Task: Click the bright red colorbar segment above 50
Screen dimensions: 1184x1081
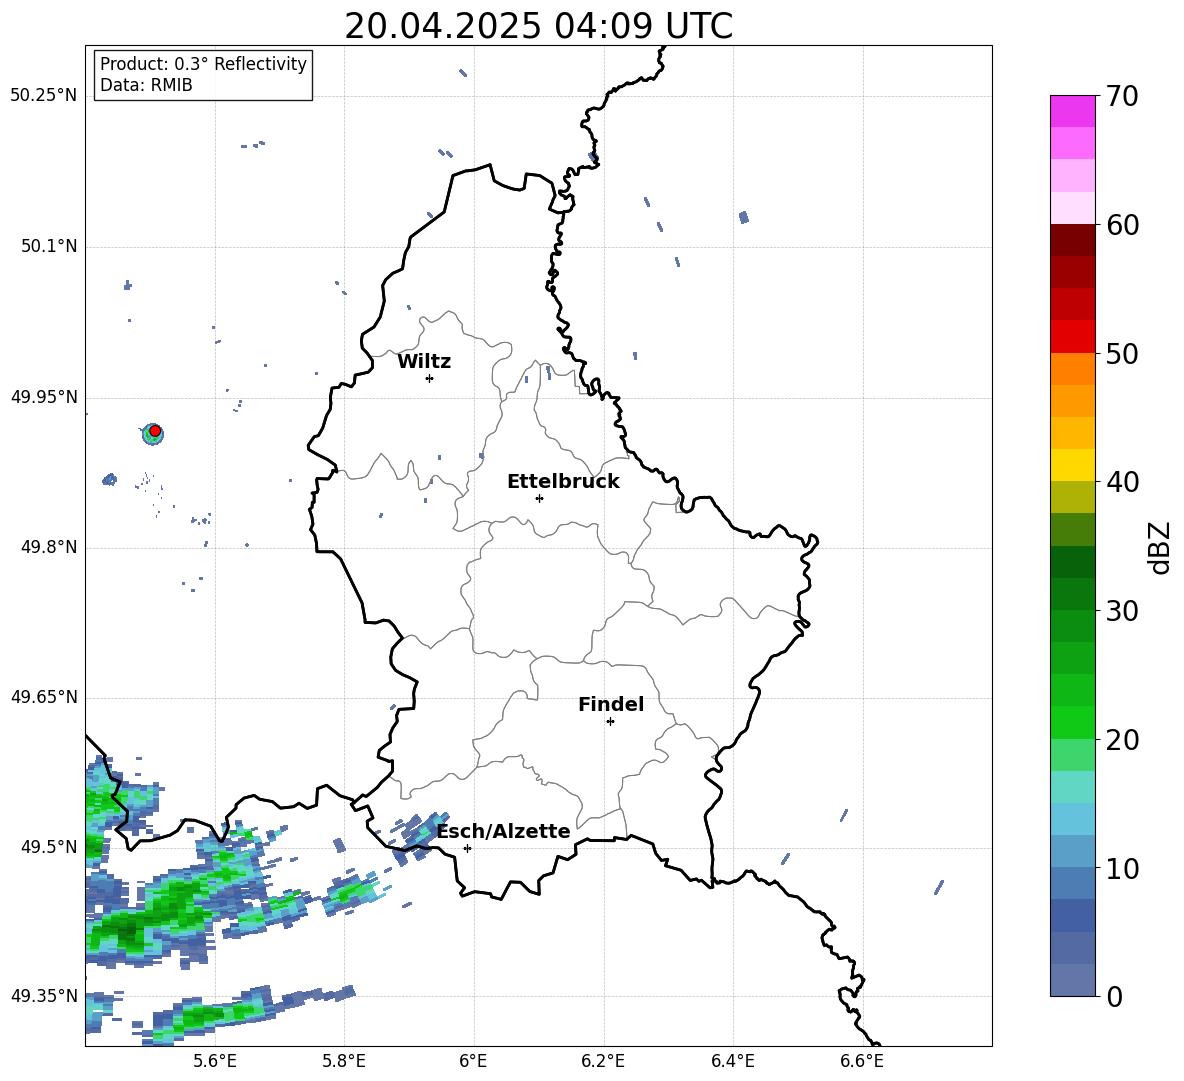Action: 1073,336
